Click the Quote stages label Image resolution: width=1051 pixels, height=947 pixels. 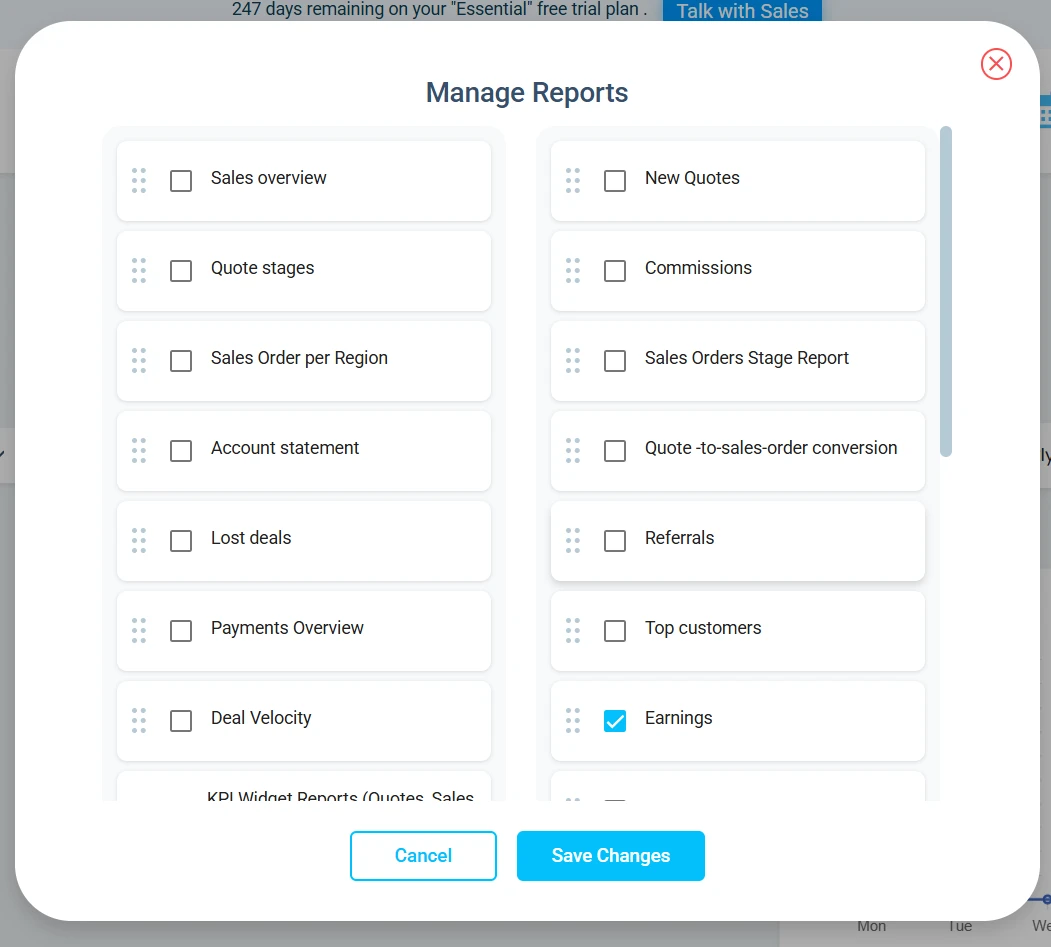tap(262, 268)
